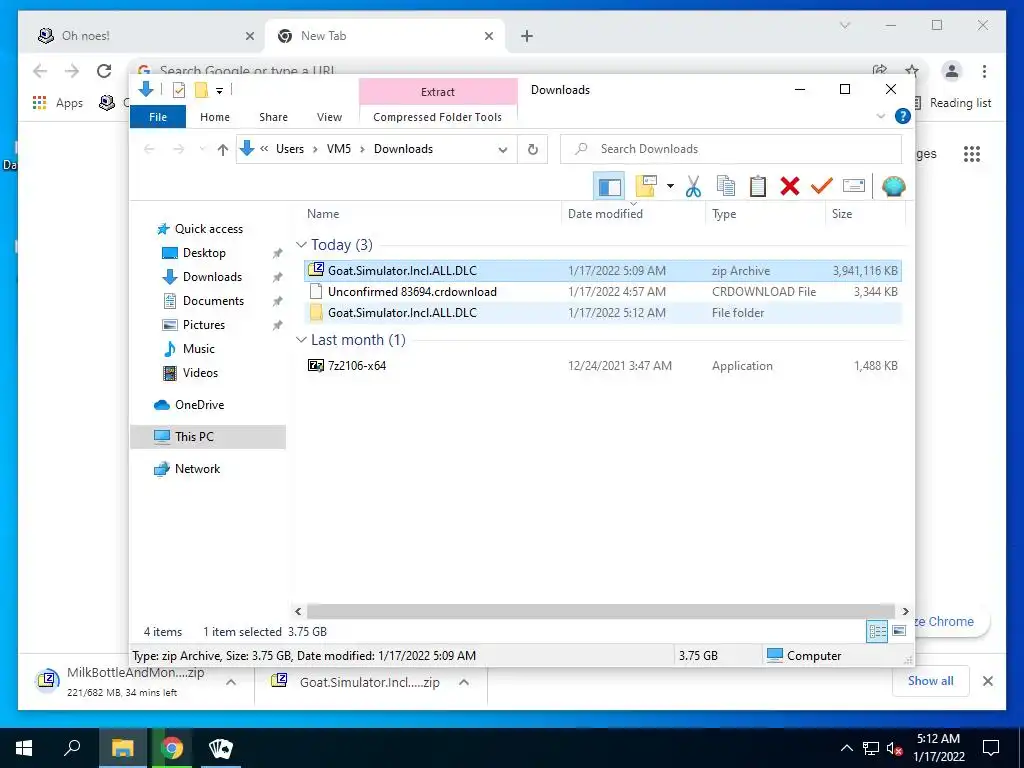Toggle the navigation pane layout icon

(x=609, y=187)
